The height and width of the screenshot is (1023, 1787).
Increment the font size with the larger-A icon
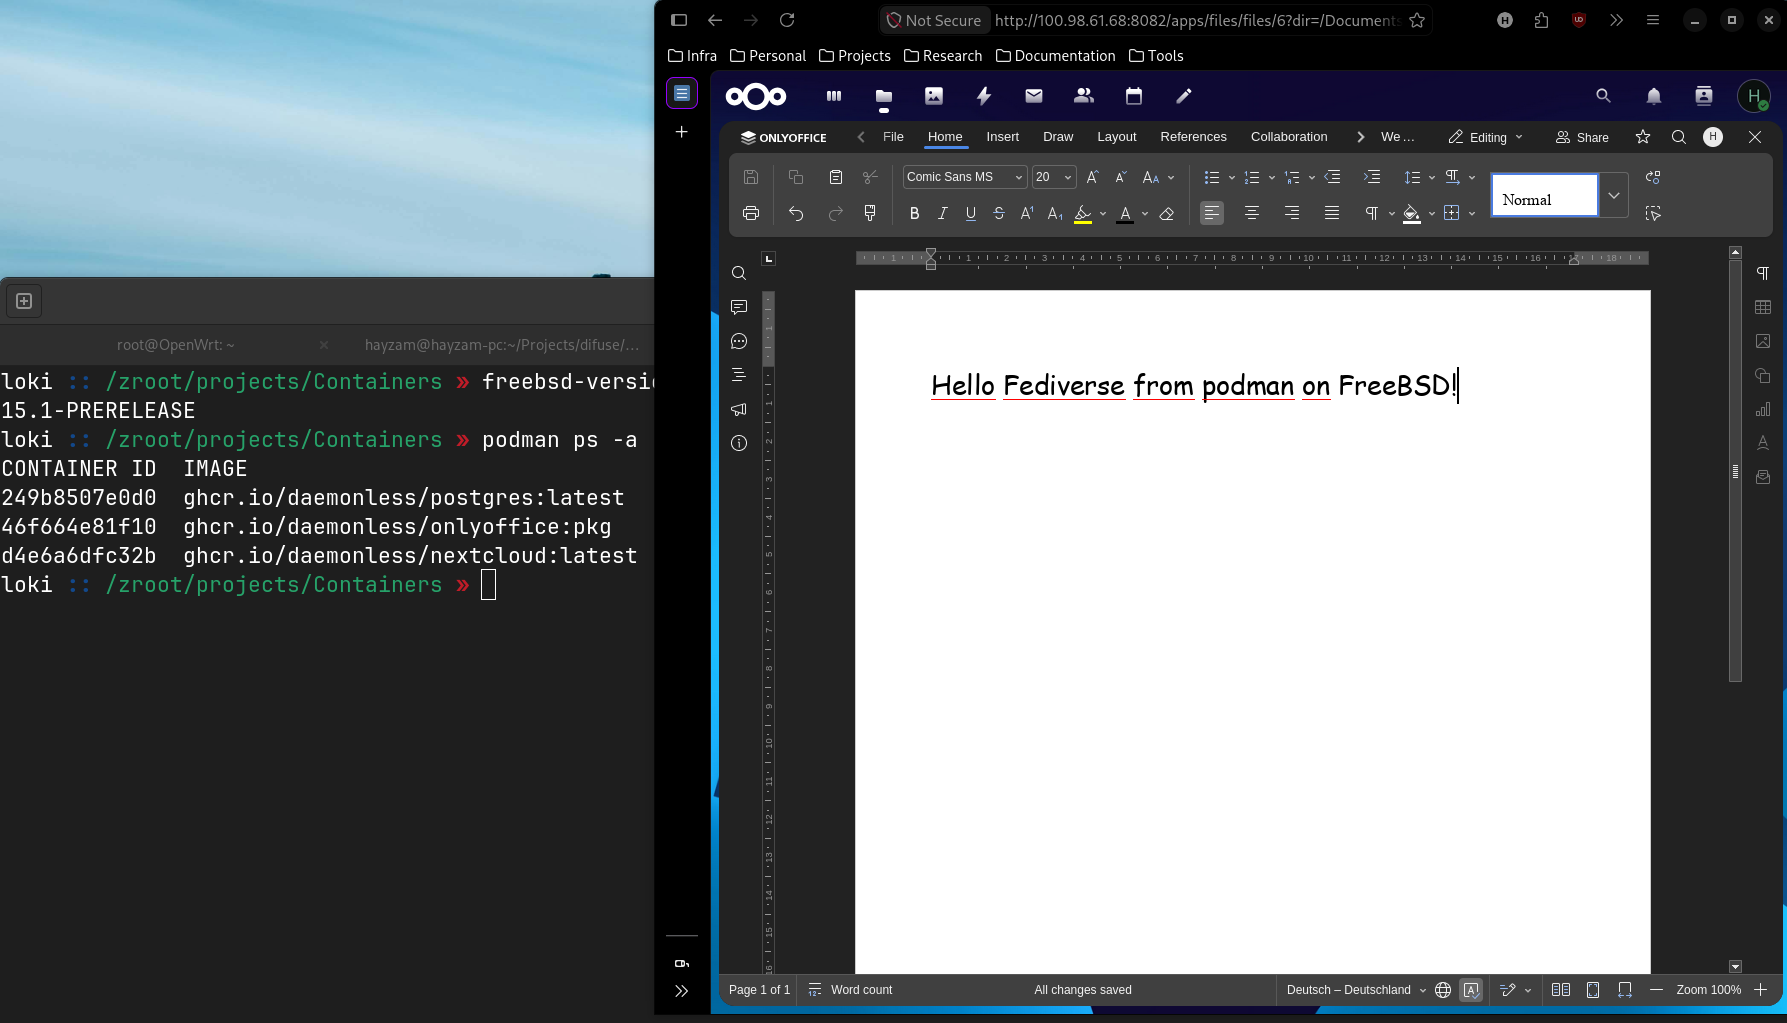[1093, 177]
